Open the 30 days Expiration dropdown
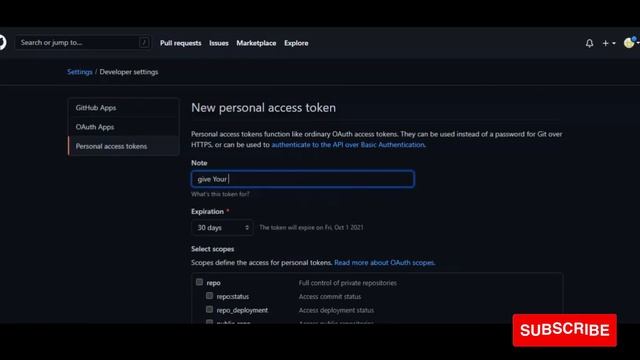Viewport: 640px width, 360px height. coord(222,227)
